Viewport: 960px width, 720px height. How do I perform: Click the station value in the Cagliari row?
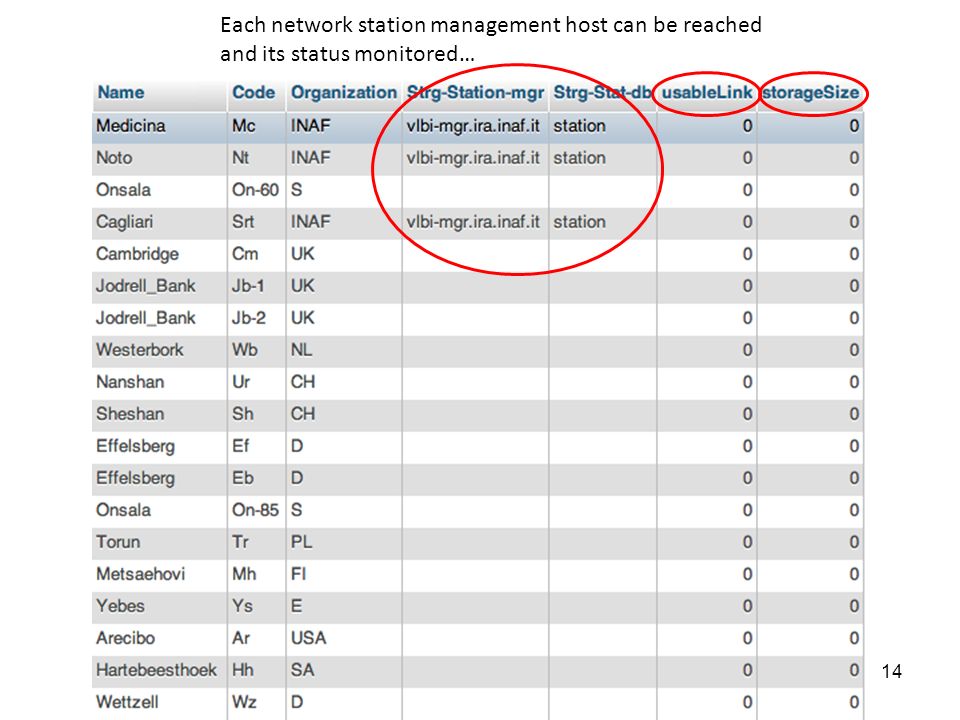click(x=579, y=222)
